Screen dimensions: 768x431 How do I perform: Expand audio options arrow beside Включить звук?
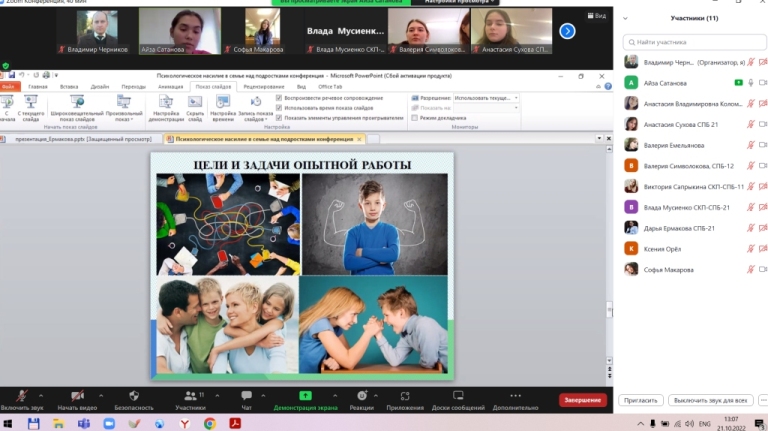[41, 395]
